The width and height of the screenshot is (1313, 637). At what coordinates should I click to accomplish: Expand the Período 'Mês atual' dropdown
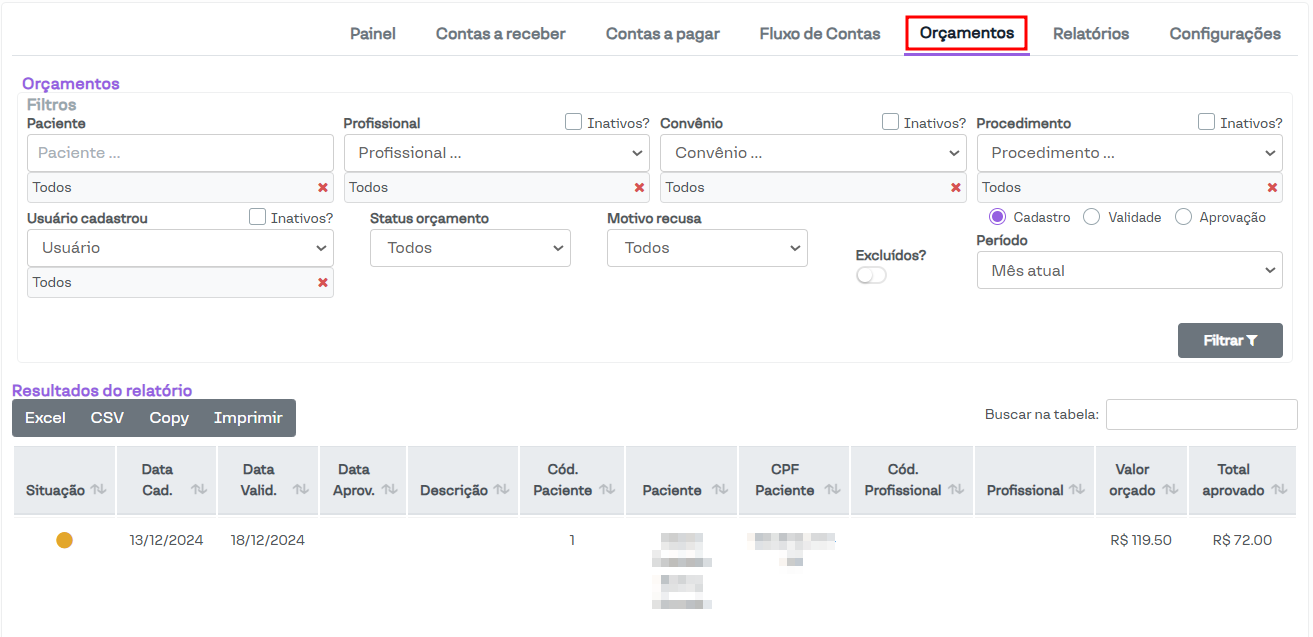pyautogui.click(x=1129, y=271)
